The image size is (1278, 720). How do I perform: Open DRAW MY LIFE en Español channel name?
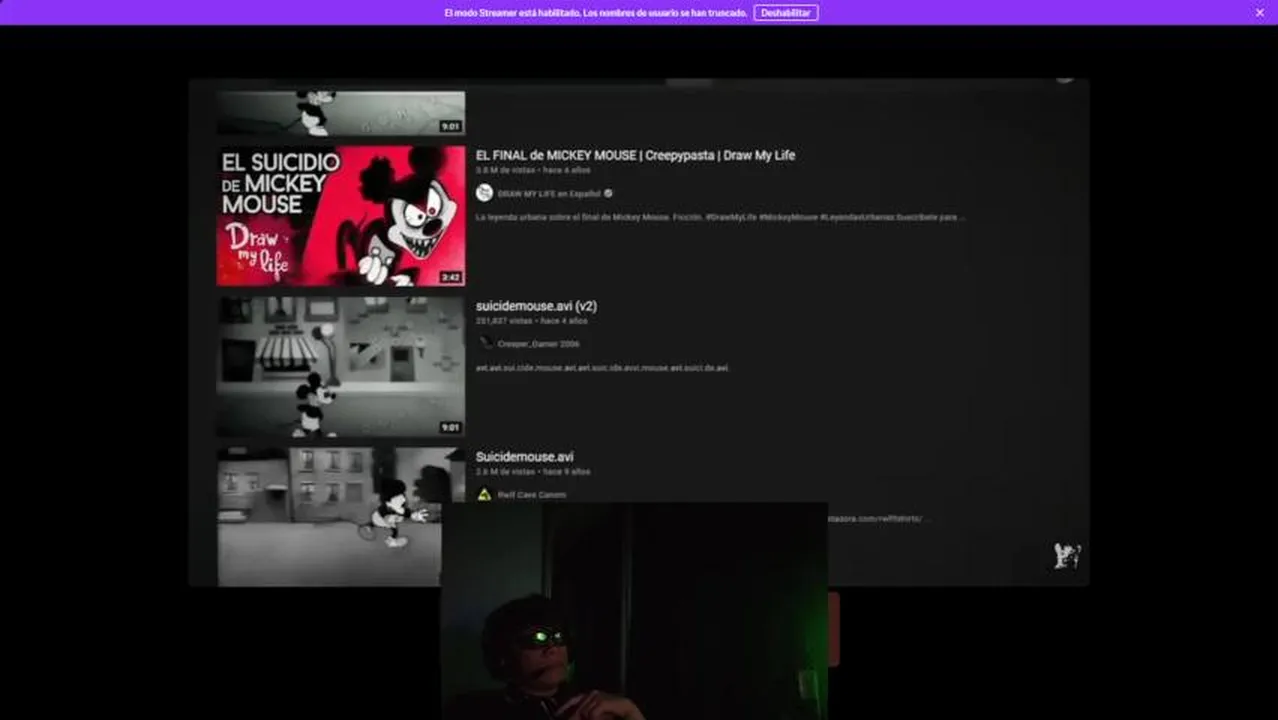click(x=549, y=194)
